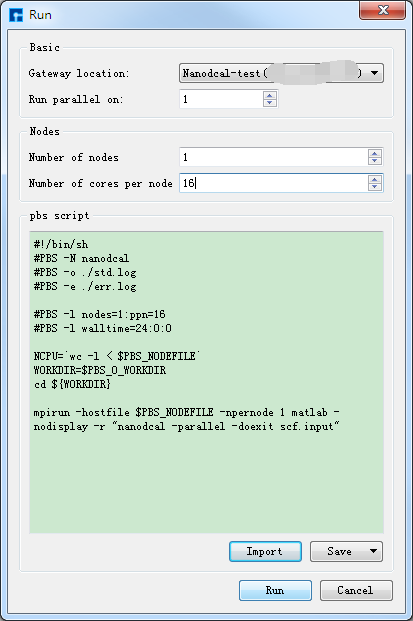Viewport: 413px width, 621px height.
Task: Decrease the Run parallel on value
Action: (270, 103)
